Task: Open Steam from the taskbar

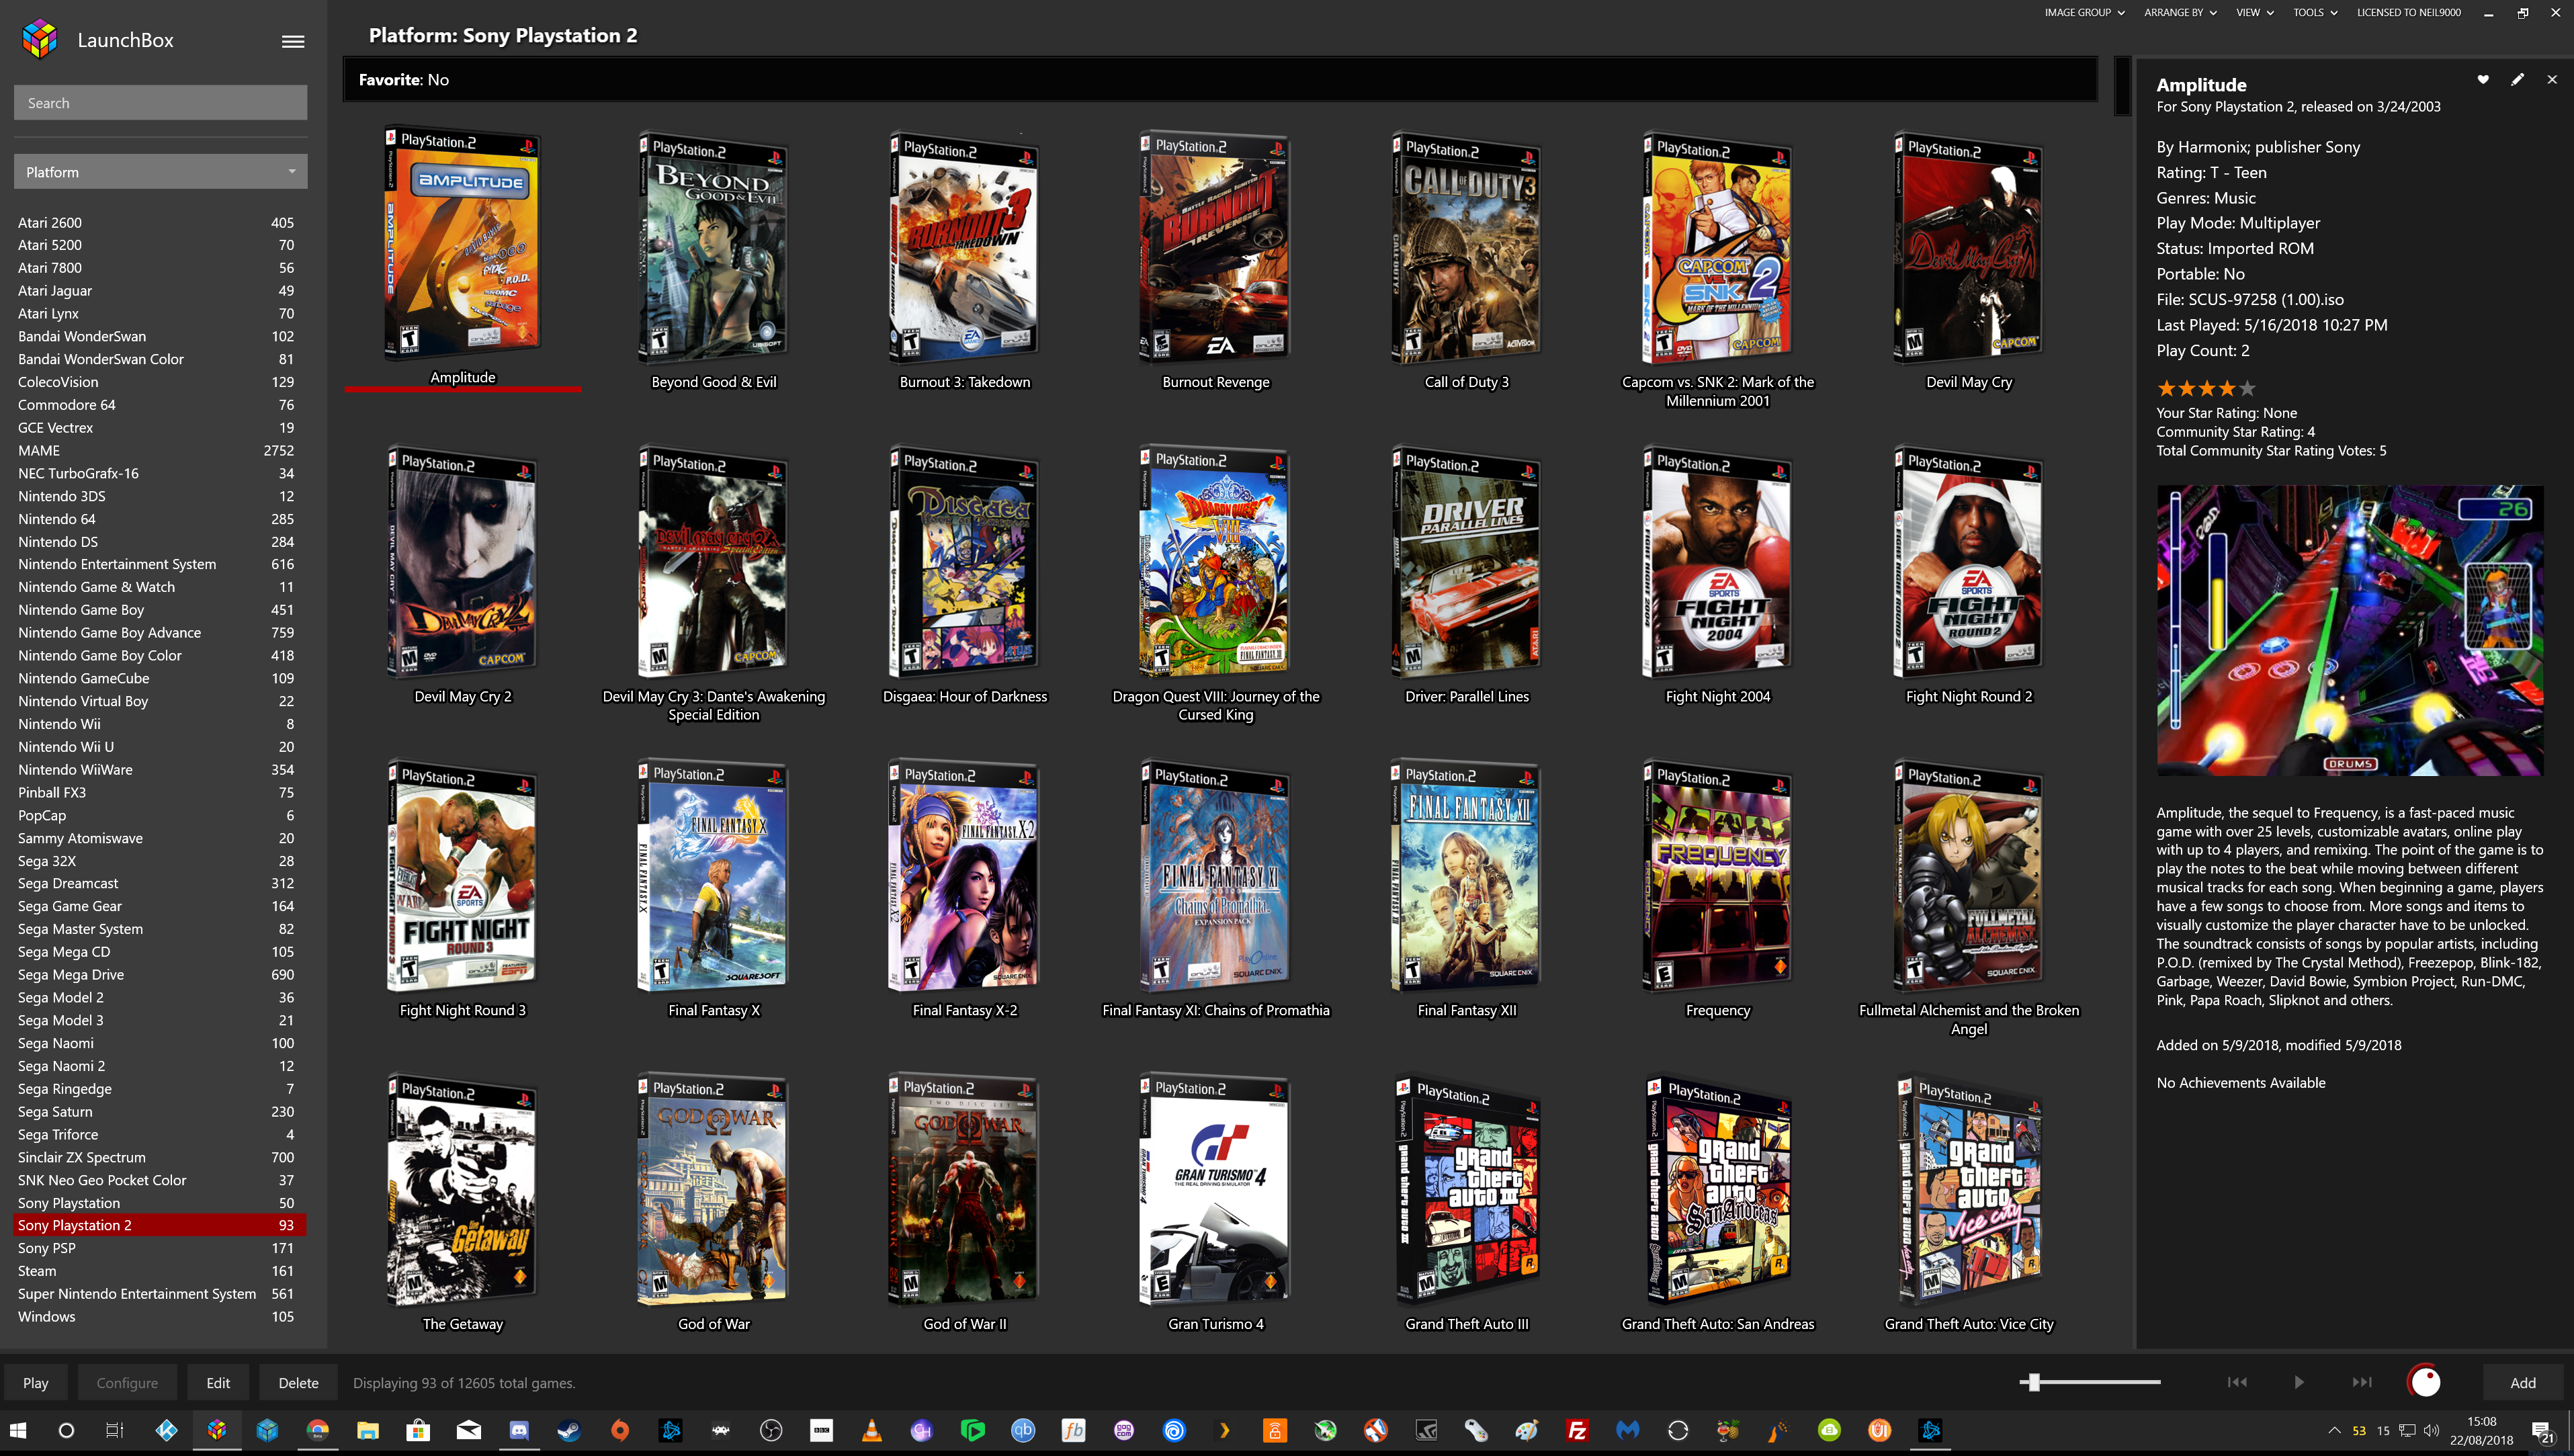Action: click(x=569, y=1430)
